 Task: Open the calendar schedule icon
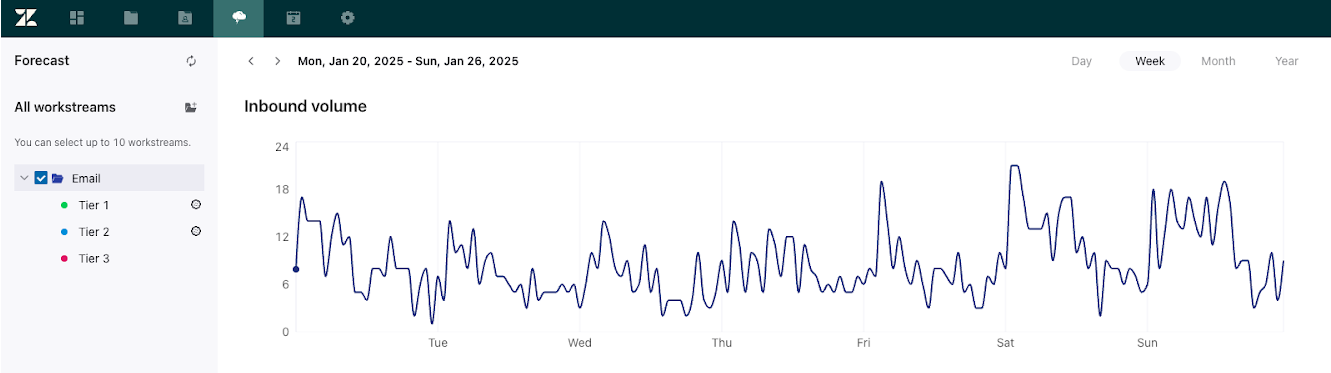pos(293,18)
